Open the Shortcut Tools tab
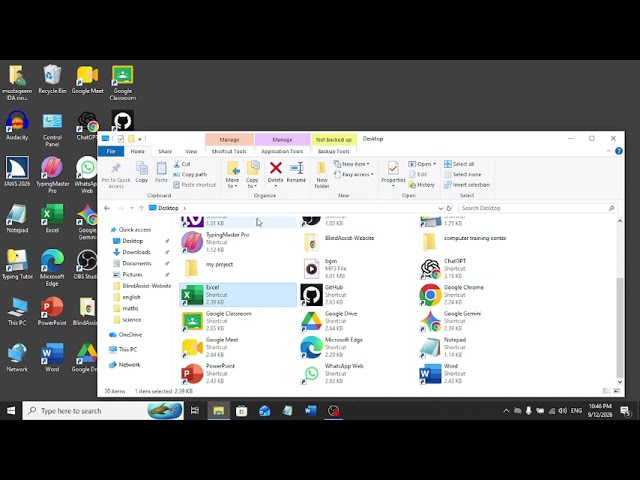640x480 pixels. click(x=229, y=151)
